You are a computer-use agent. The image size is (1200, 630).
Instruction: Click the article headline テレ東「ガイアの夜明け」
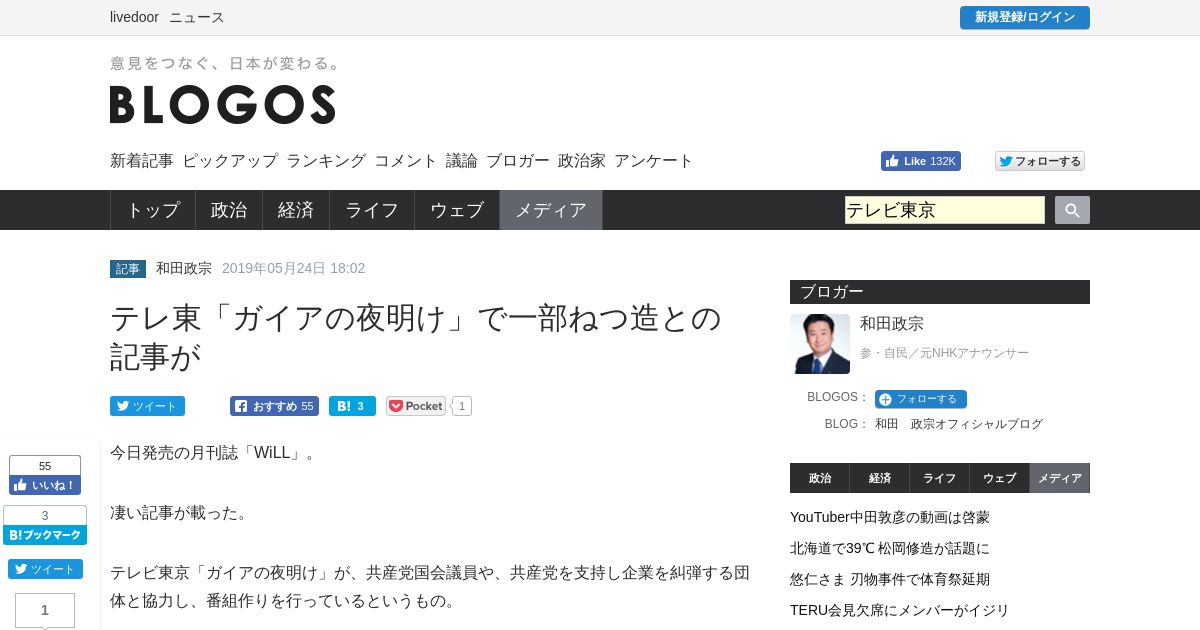tap(415, 337)
